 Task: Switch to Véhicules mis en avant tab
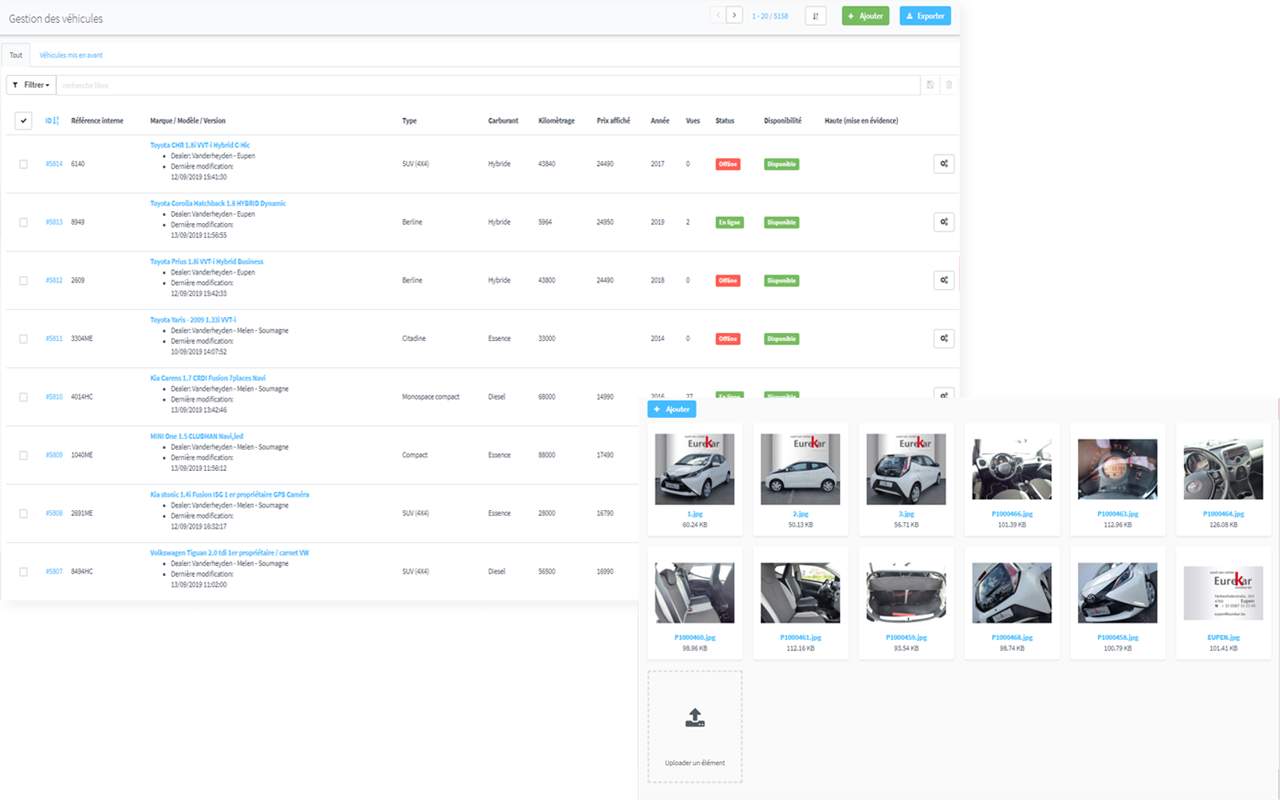point(71,55)
